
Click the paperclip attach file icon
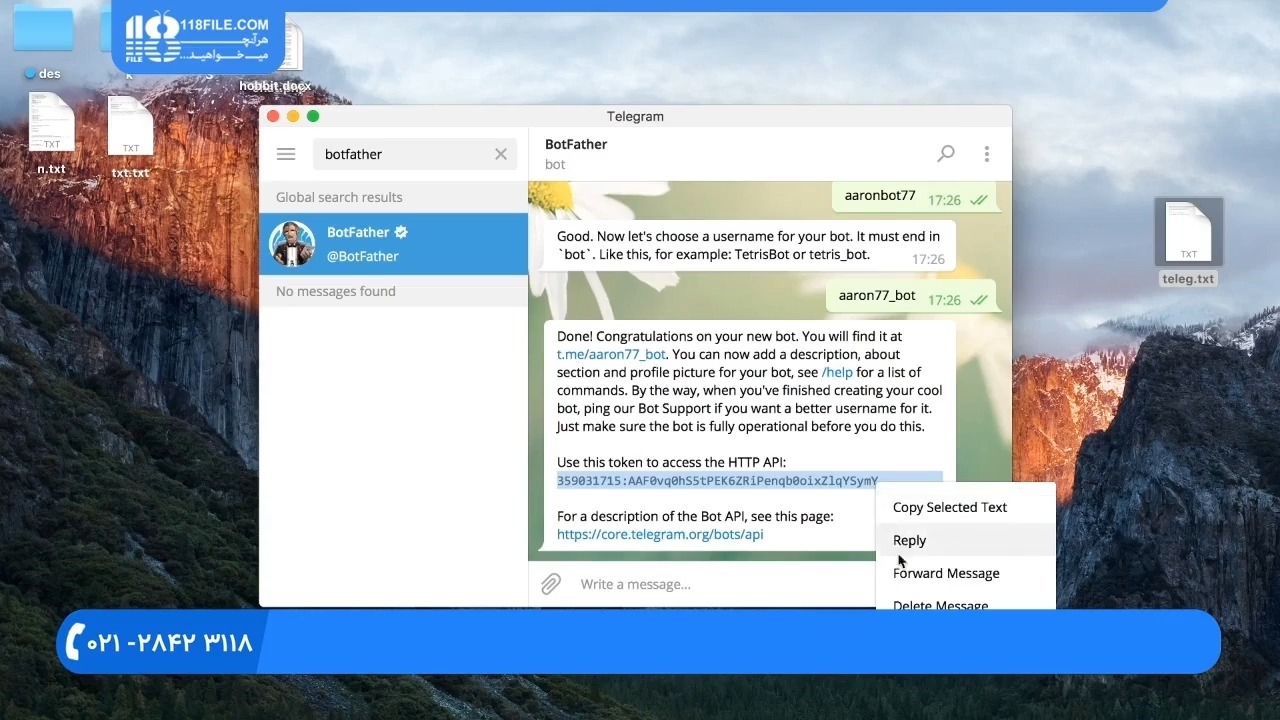551,584
